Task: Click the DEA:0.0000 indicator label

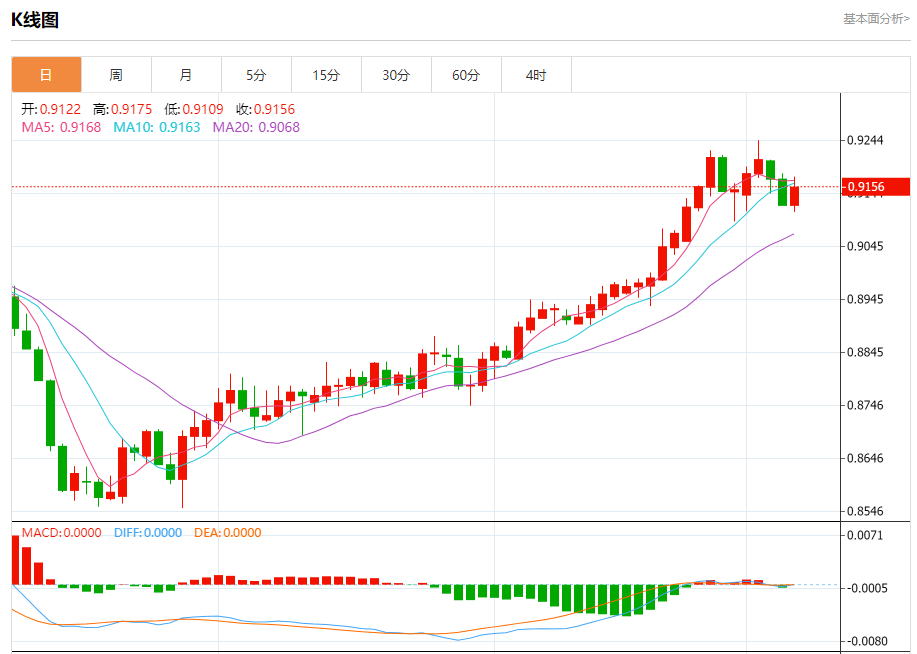Action: [227, 533]
